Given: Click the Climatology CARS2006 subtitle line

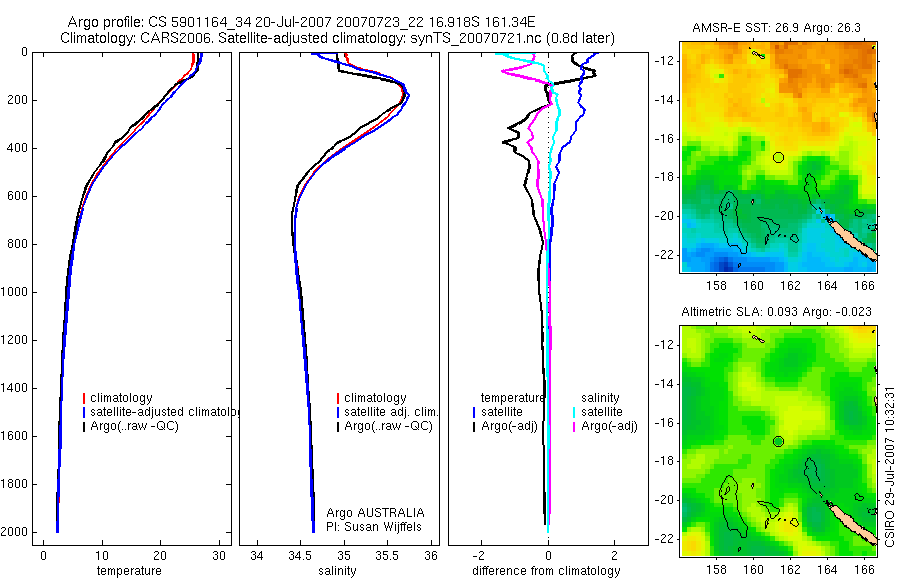Looking at the screenshot, I should coord(337,38).
